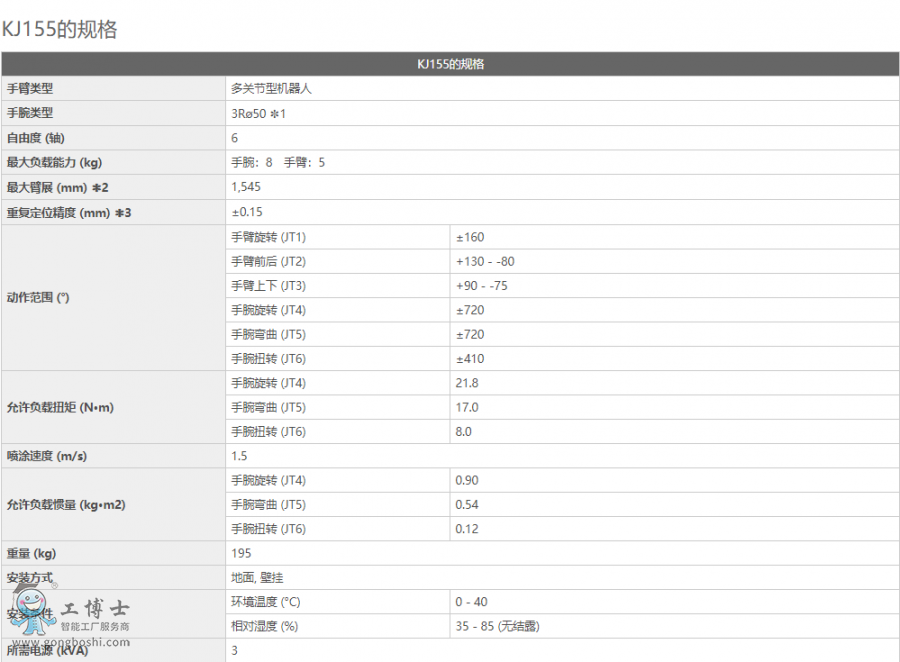Select the 3Rø50 wrist type value
The image size is (900, 662).
click(x=258, y=113)
